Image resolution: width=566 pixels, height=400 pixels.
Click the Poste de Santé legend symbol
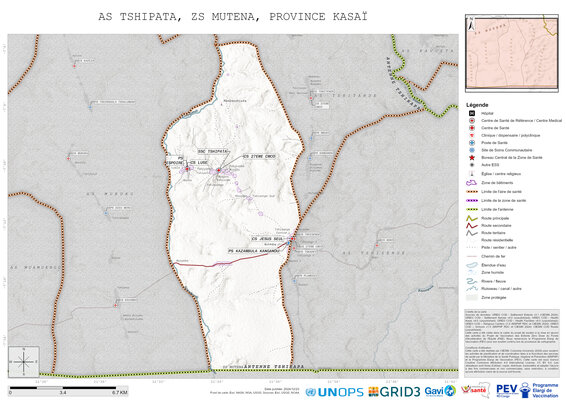coord(471,143)
